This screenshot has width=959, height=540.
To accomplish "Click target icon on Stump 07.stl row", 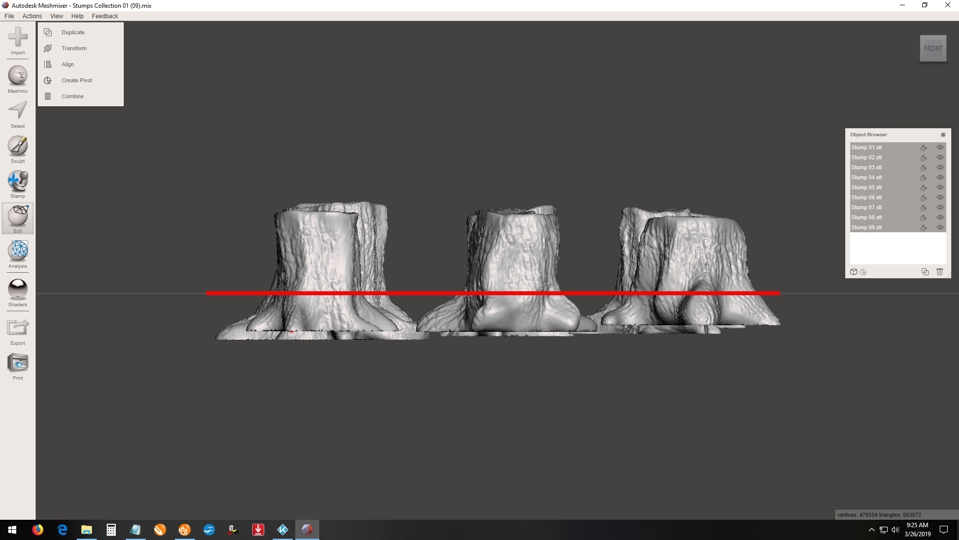I will point(923,207).
